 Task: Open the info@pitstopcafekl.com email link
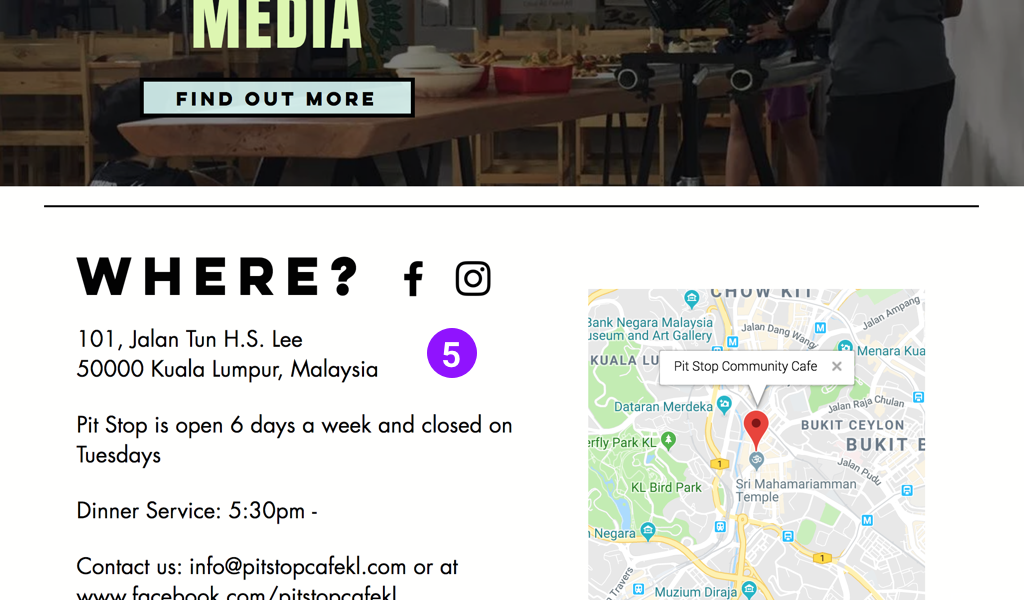[x=298, y=566]
